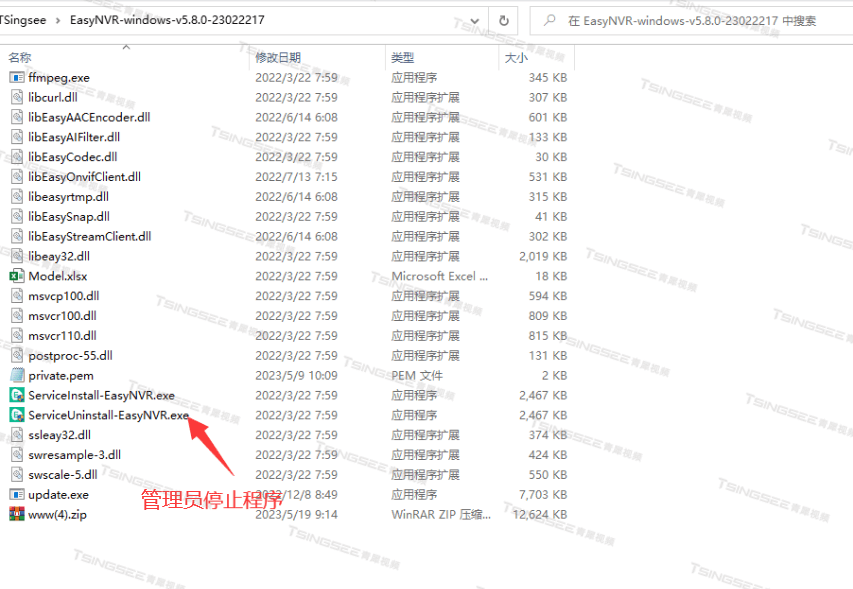This screenshot has width=853, height=589.
Task: Select the file name ServiceUninstall-EasyNVR.exe
Action: [109, 416]
